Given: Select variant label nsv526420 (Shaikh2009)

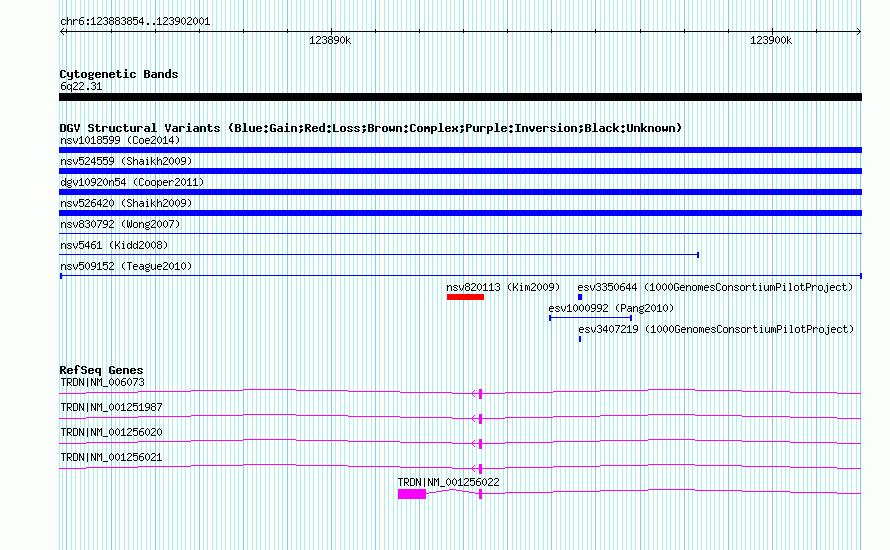Looking at the screenshot, I should coord(126,203).
